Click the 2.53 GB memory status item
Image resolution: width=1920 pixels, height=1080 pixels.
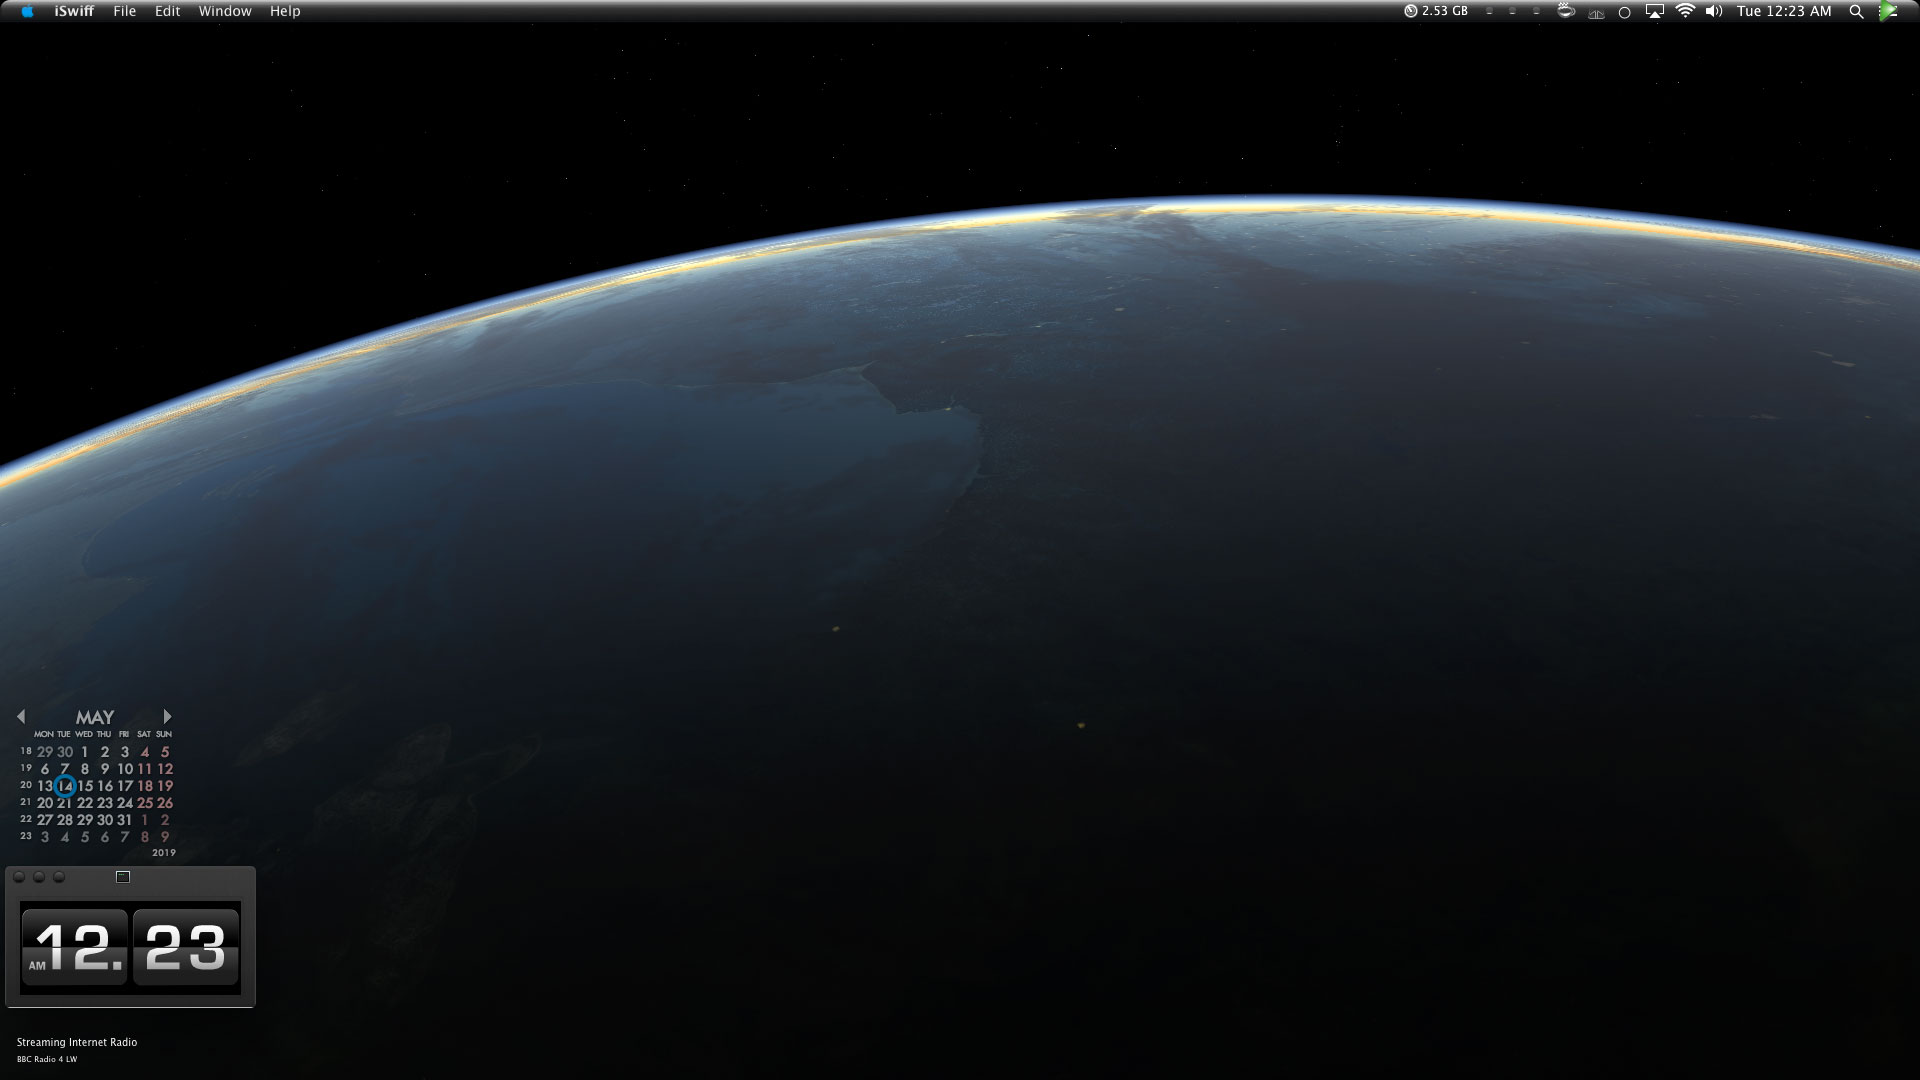click(1436, 11)
